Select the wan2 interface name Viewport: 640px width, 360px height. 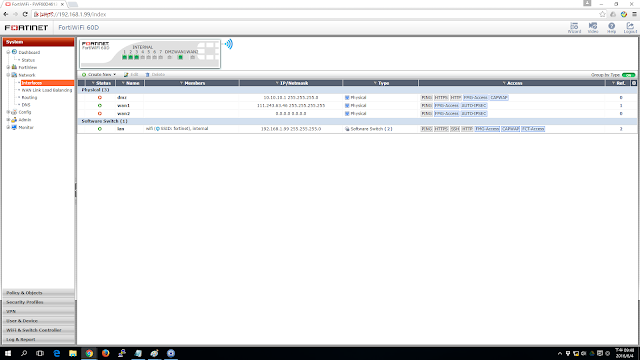point(123,113)
